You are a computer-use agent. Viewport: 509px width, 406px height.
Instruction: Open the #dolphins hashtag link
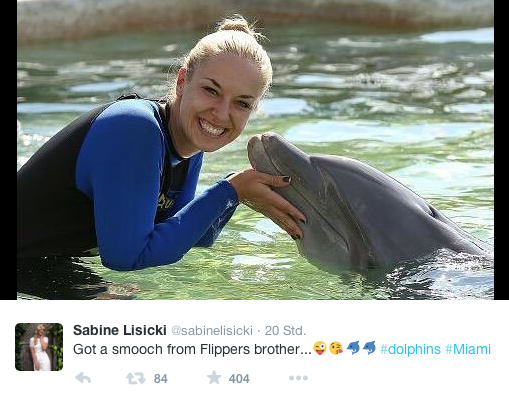click(410, 349)
